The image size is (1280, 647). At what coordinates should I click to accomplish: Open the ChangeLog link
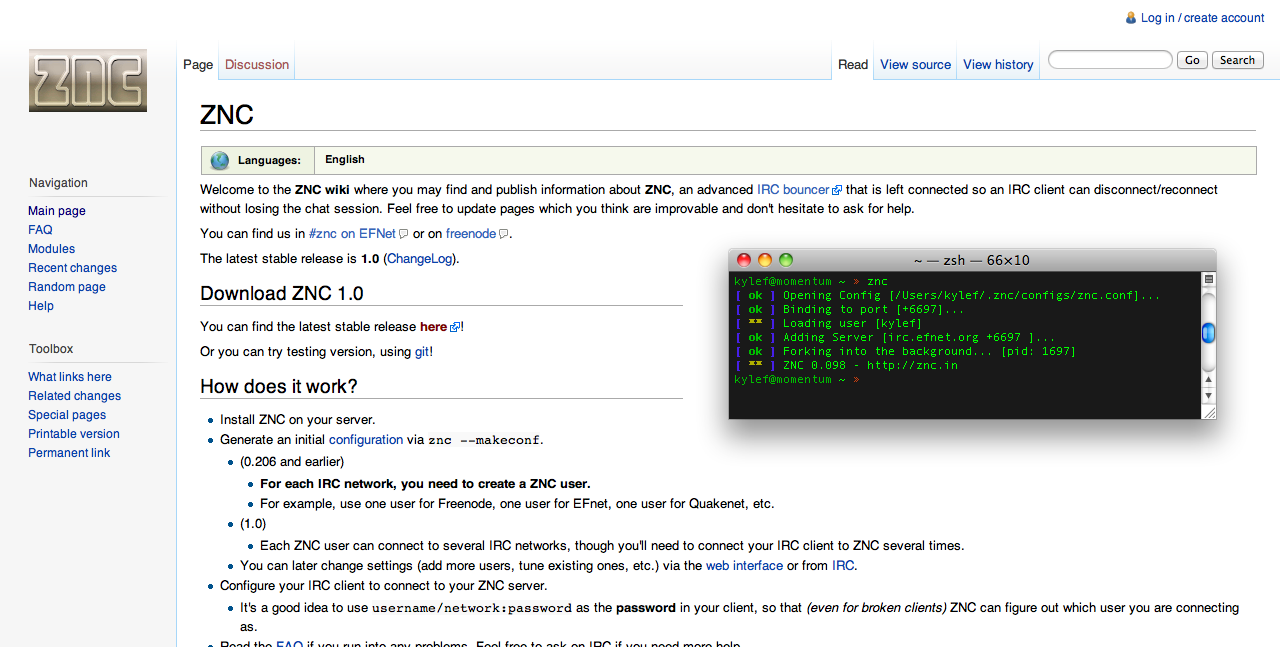click(x=420, y=259)
